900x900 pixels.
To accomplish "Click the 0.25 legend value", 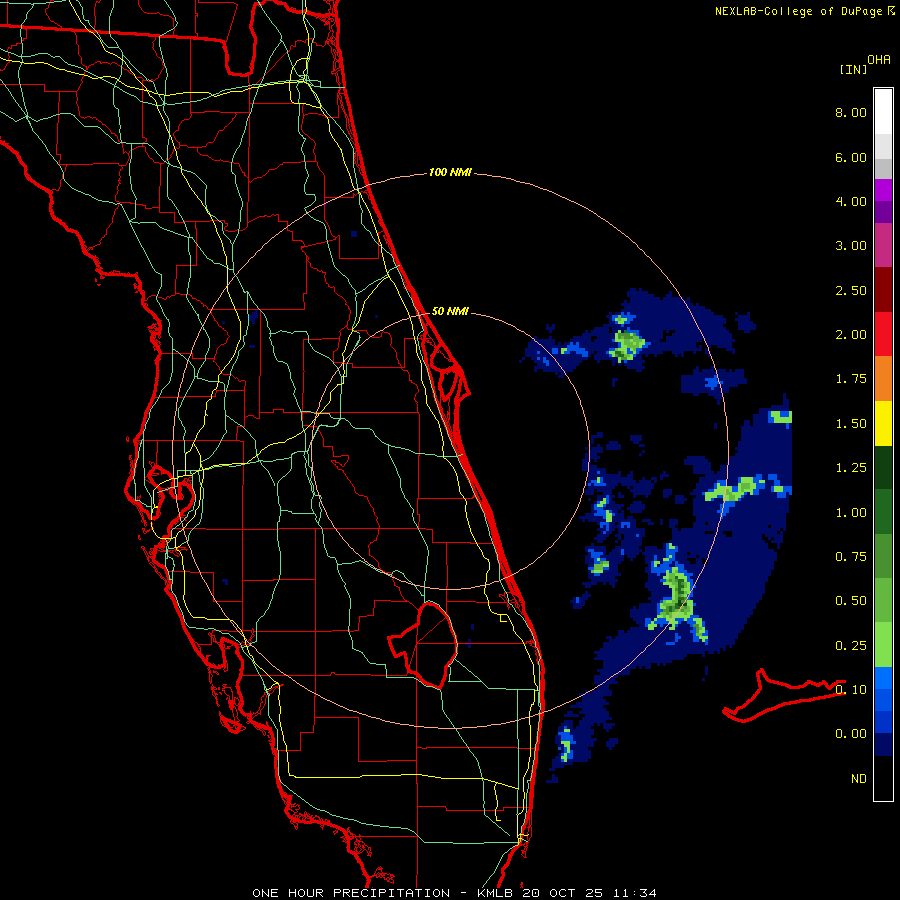I will click(851, 646).
